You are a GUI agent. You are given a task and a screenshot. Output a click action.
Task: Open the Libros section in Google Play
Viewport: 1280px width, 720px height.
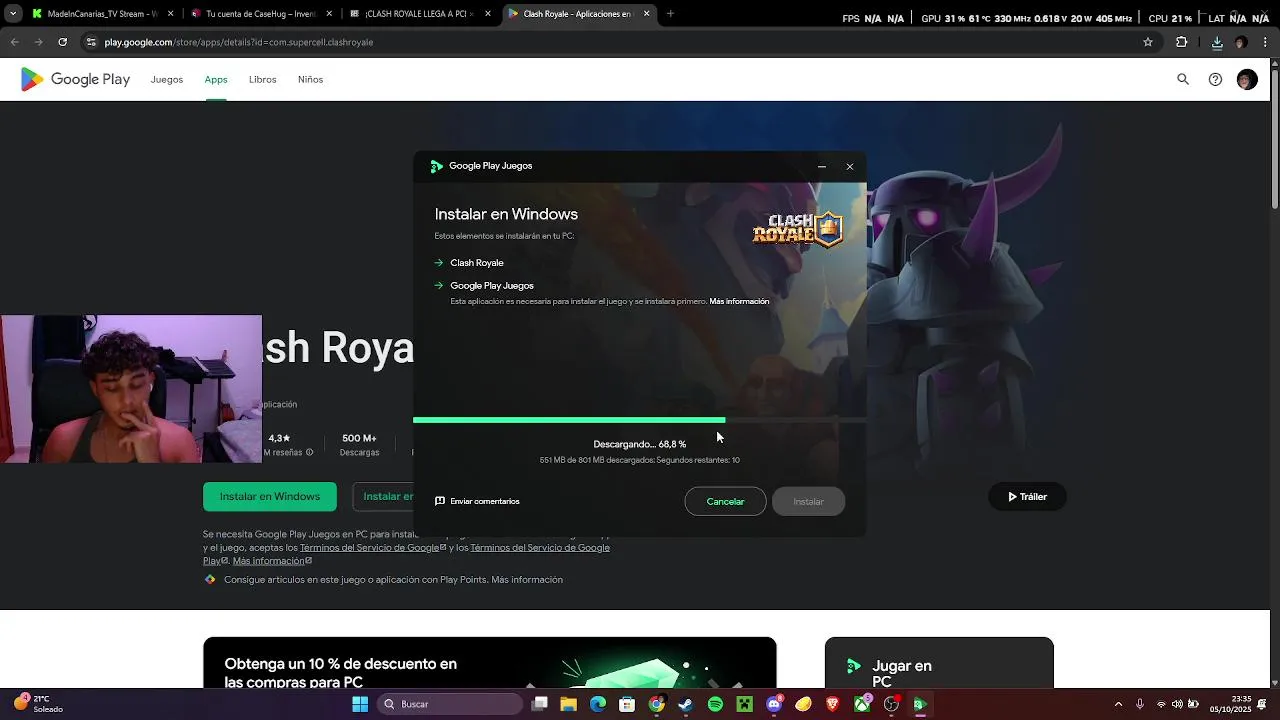click(x=263, y=79)
